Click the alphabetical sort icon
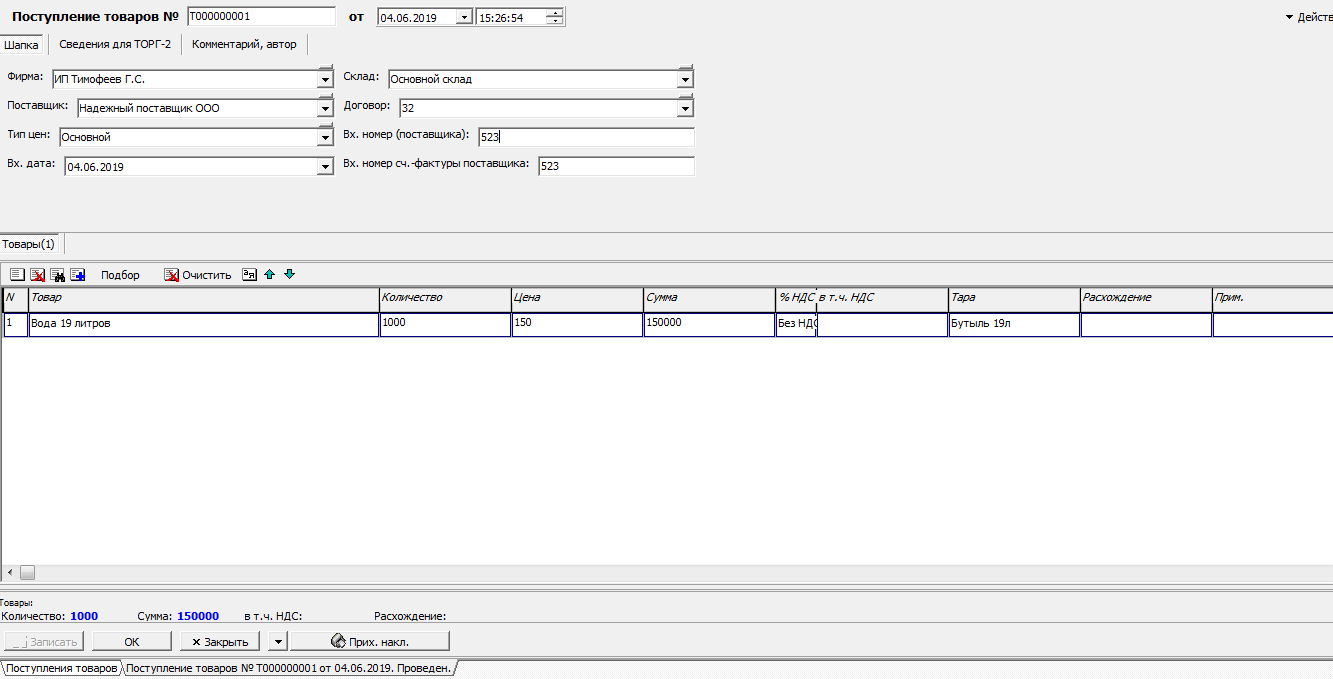1333x679 pixels. [x=250, y=275]
